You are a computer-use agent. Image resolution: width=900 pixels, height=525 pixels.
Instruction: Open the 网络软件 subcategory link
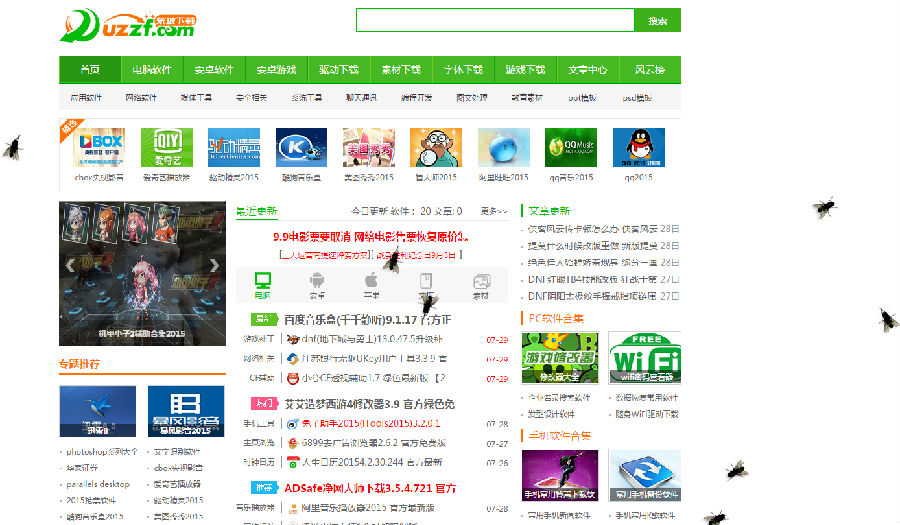click(x=141, y=98)
